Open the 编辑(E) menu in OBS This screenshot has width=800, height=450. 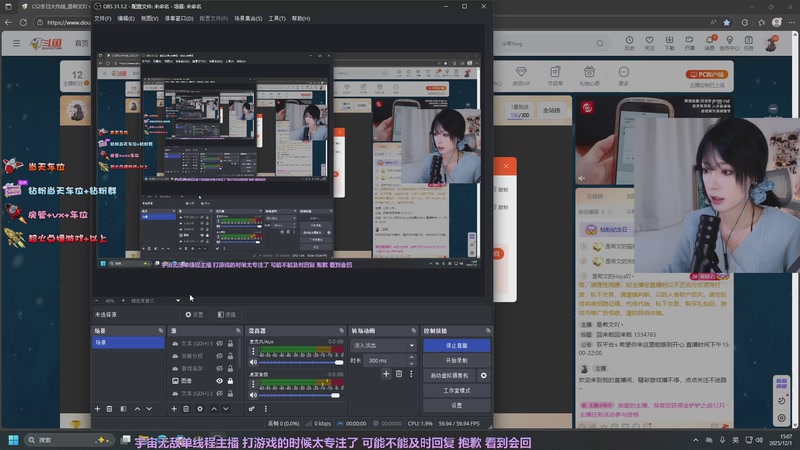point(126,18)
